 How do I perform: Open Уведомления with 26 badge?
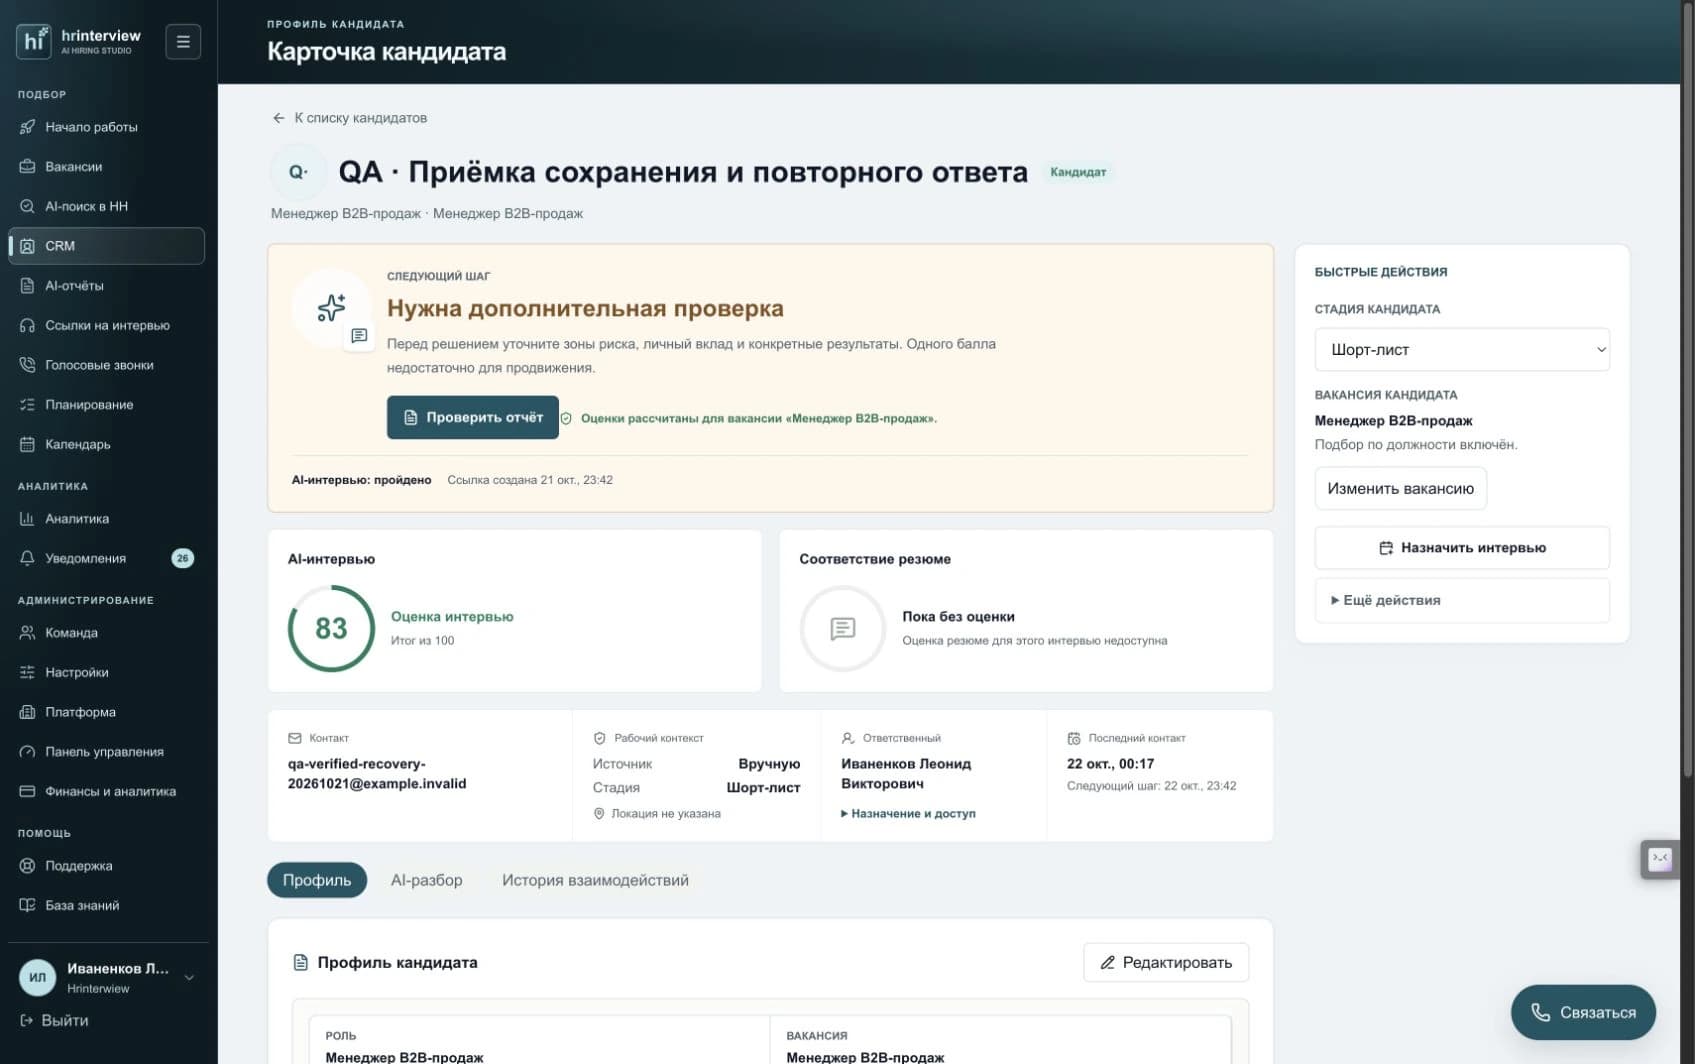(106, 558)
